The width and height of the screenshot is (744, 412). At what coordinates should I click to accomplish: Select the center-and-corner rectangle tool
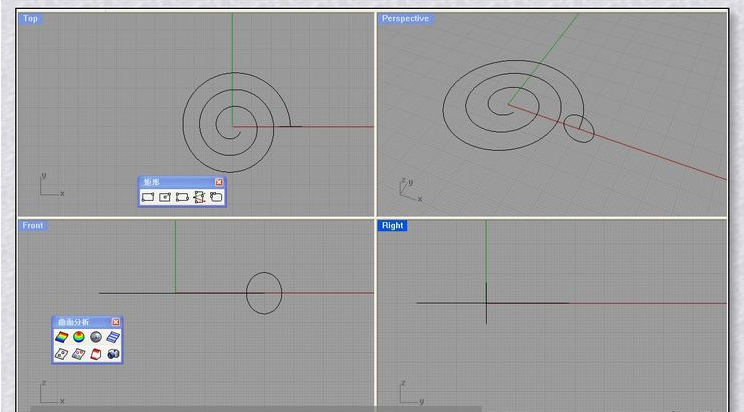click(x=165, y=197)
